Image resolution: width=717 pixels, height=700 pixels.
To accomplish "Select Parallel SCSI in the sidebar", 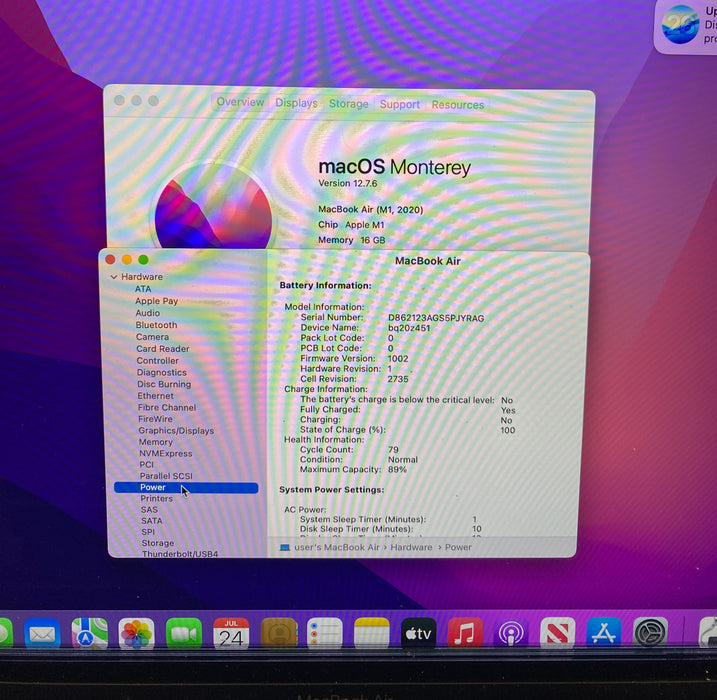I will pyautogui.click(x=166, y=476).
